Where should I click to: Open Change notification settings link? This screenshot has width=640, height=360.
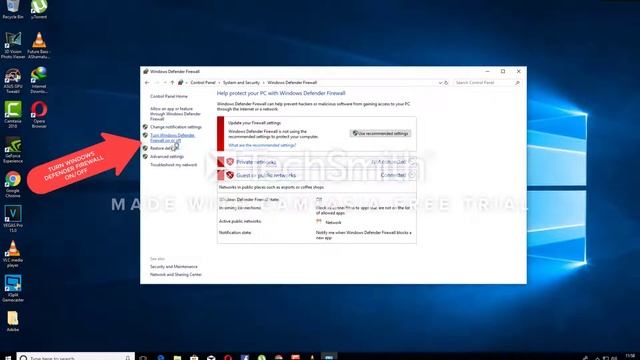tap(176, 127)
